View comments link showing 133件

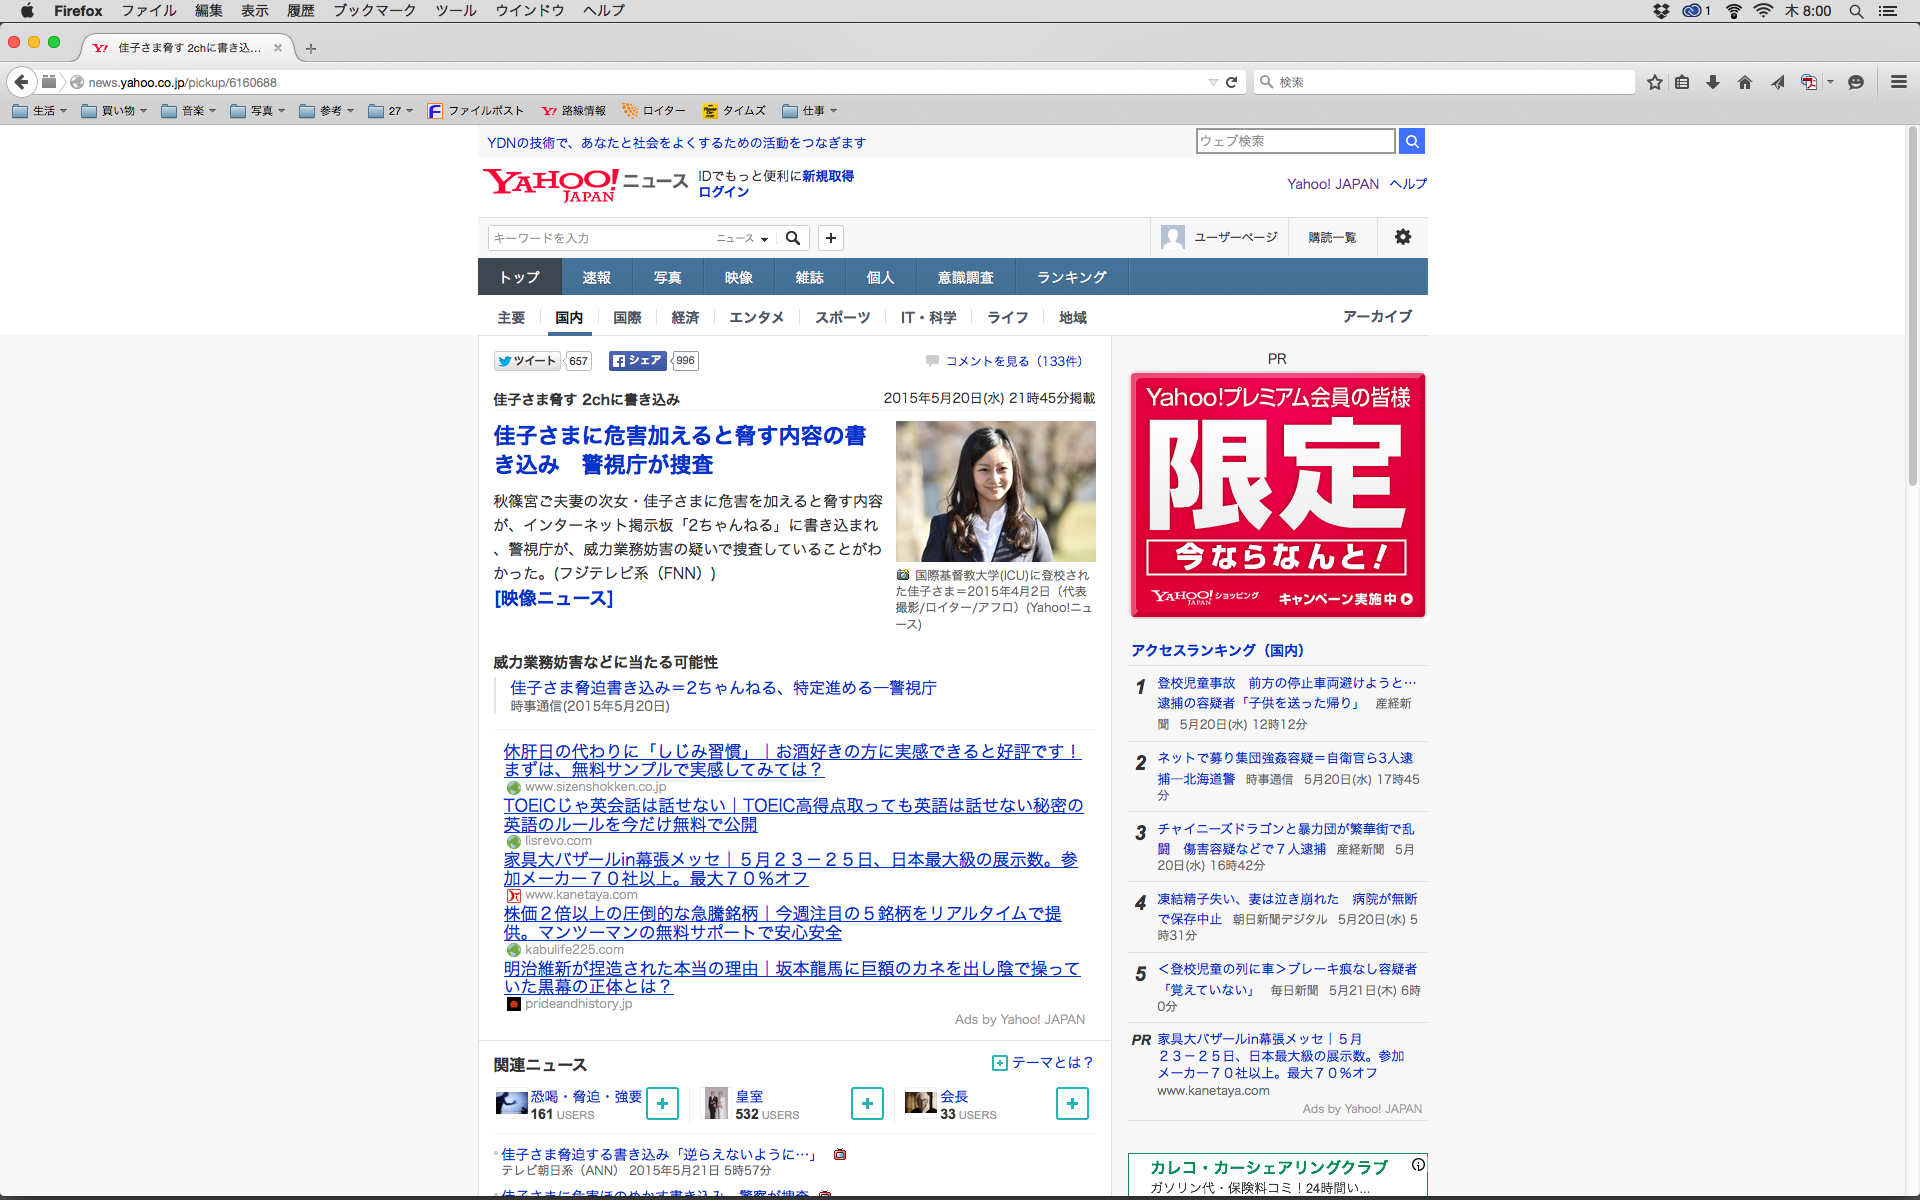[1013, 361]
